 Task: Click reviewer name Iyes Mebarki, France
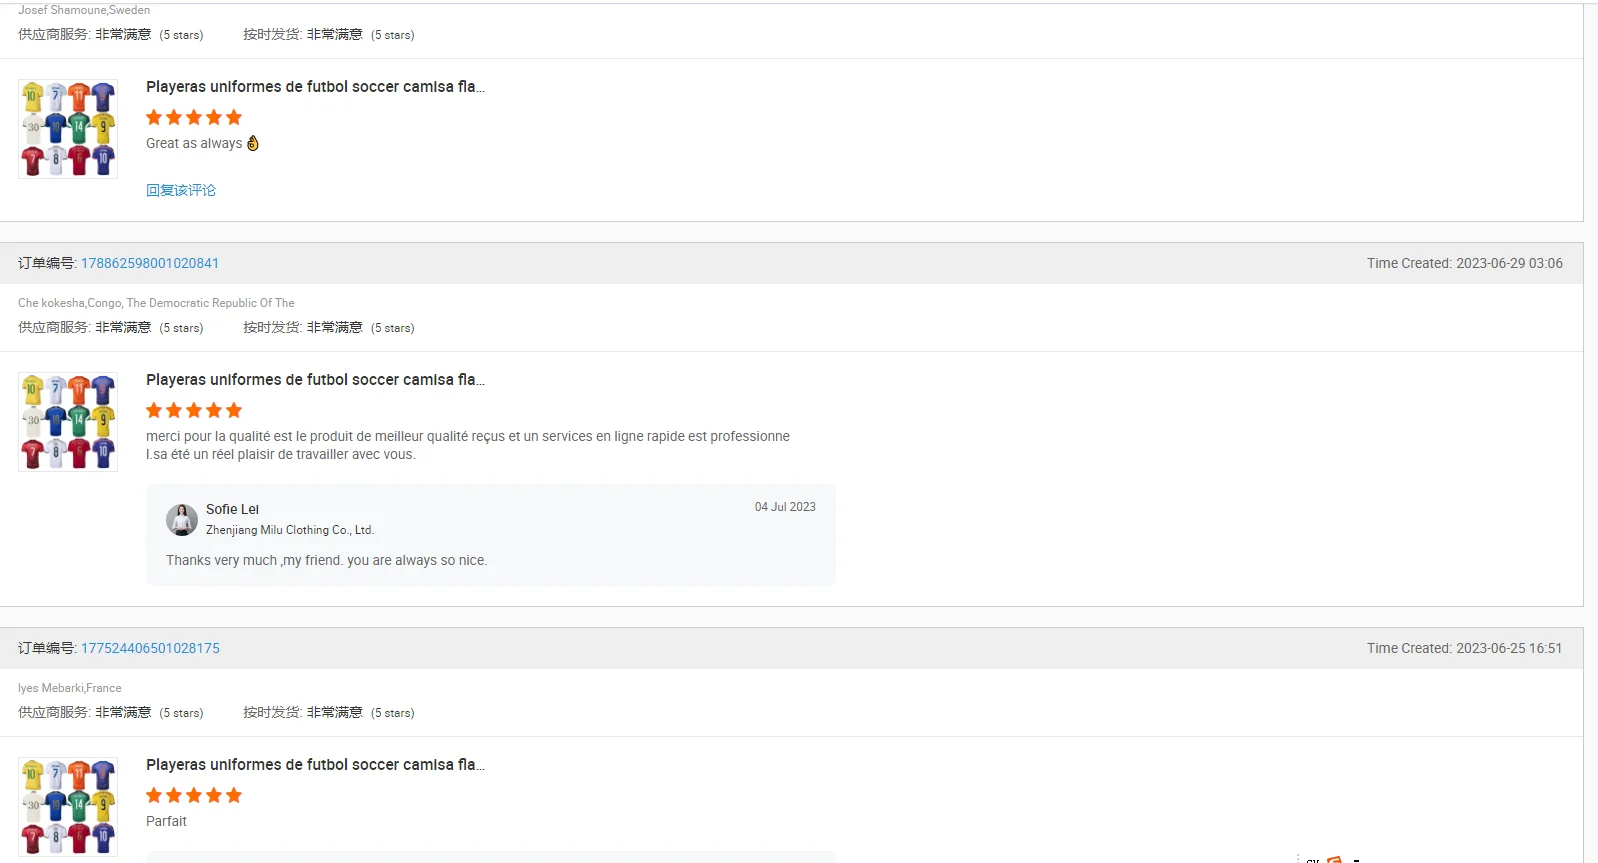pos(70,688)
